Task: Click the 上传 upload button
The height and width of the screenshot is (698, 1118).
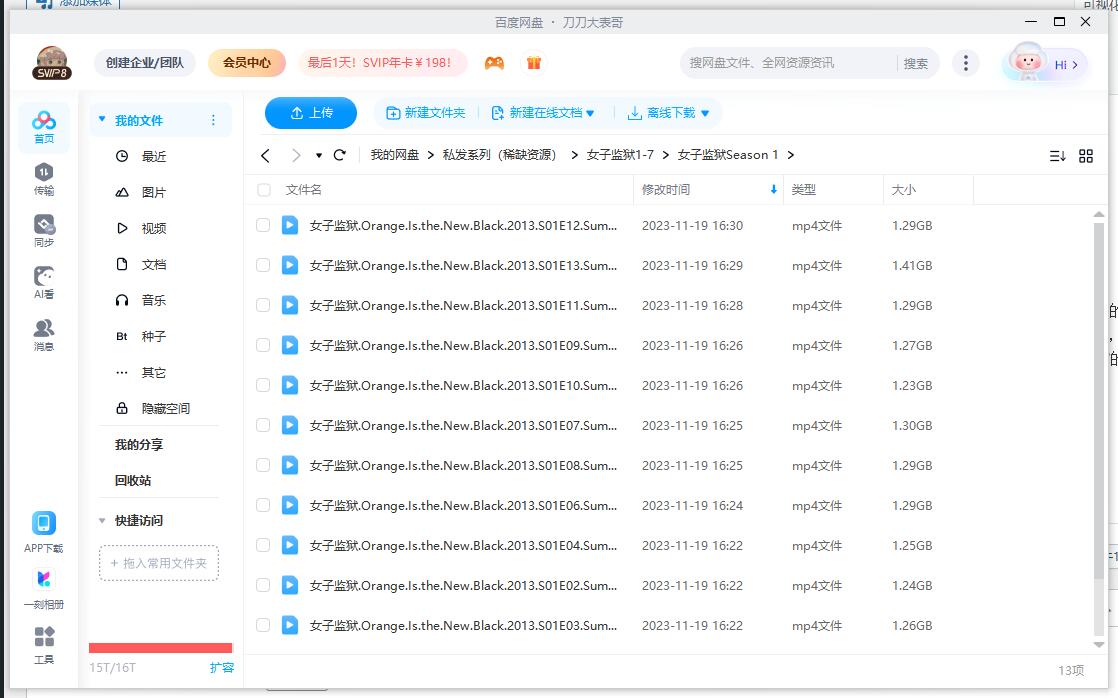Action: tap(310, 113)
